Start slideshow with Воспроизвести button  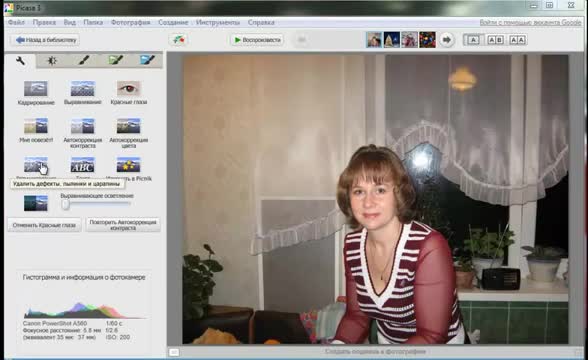click(257, 40)
